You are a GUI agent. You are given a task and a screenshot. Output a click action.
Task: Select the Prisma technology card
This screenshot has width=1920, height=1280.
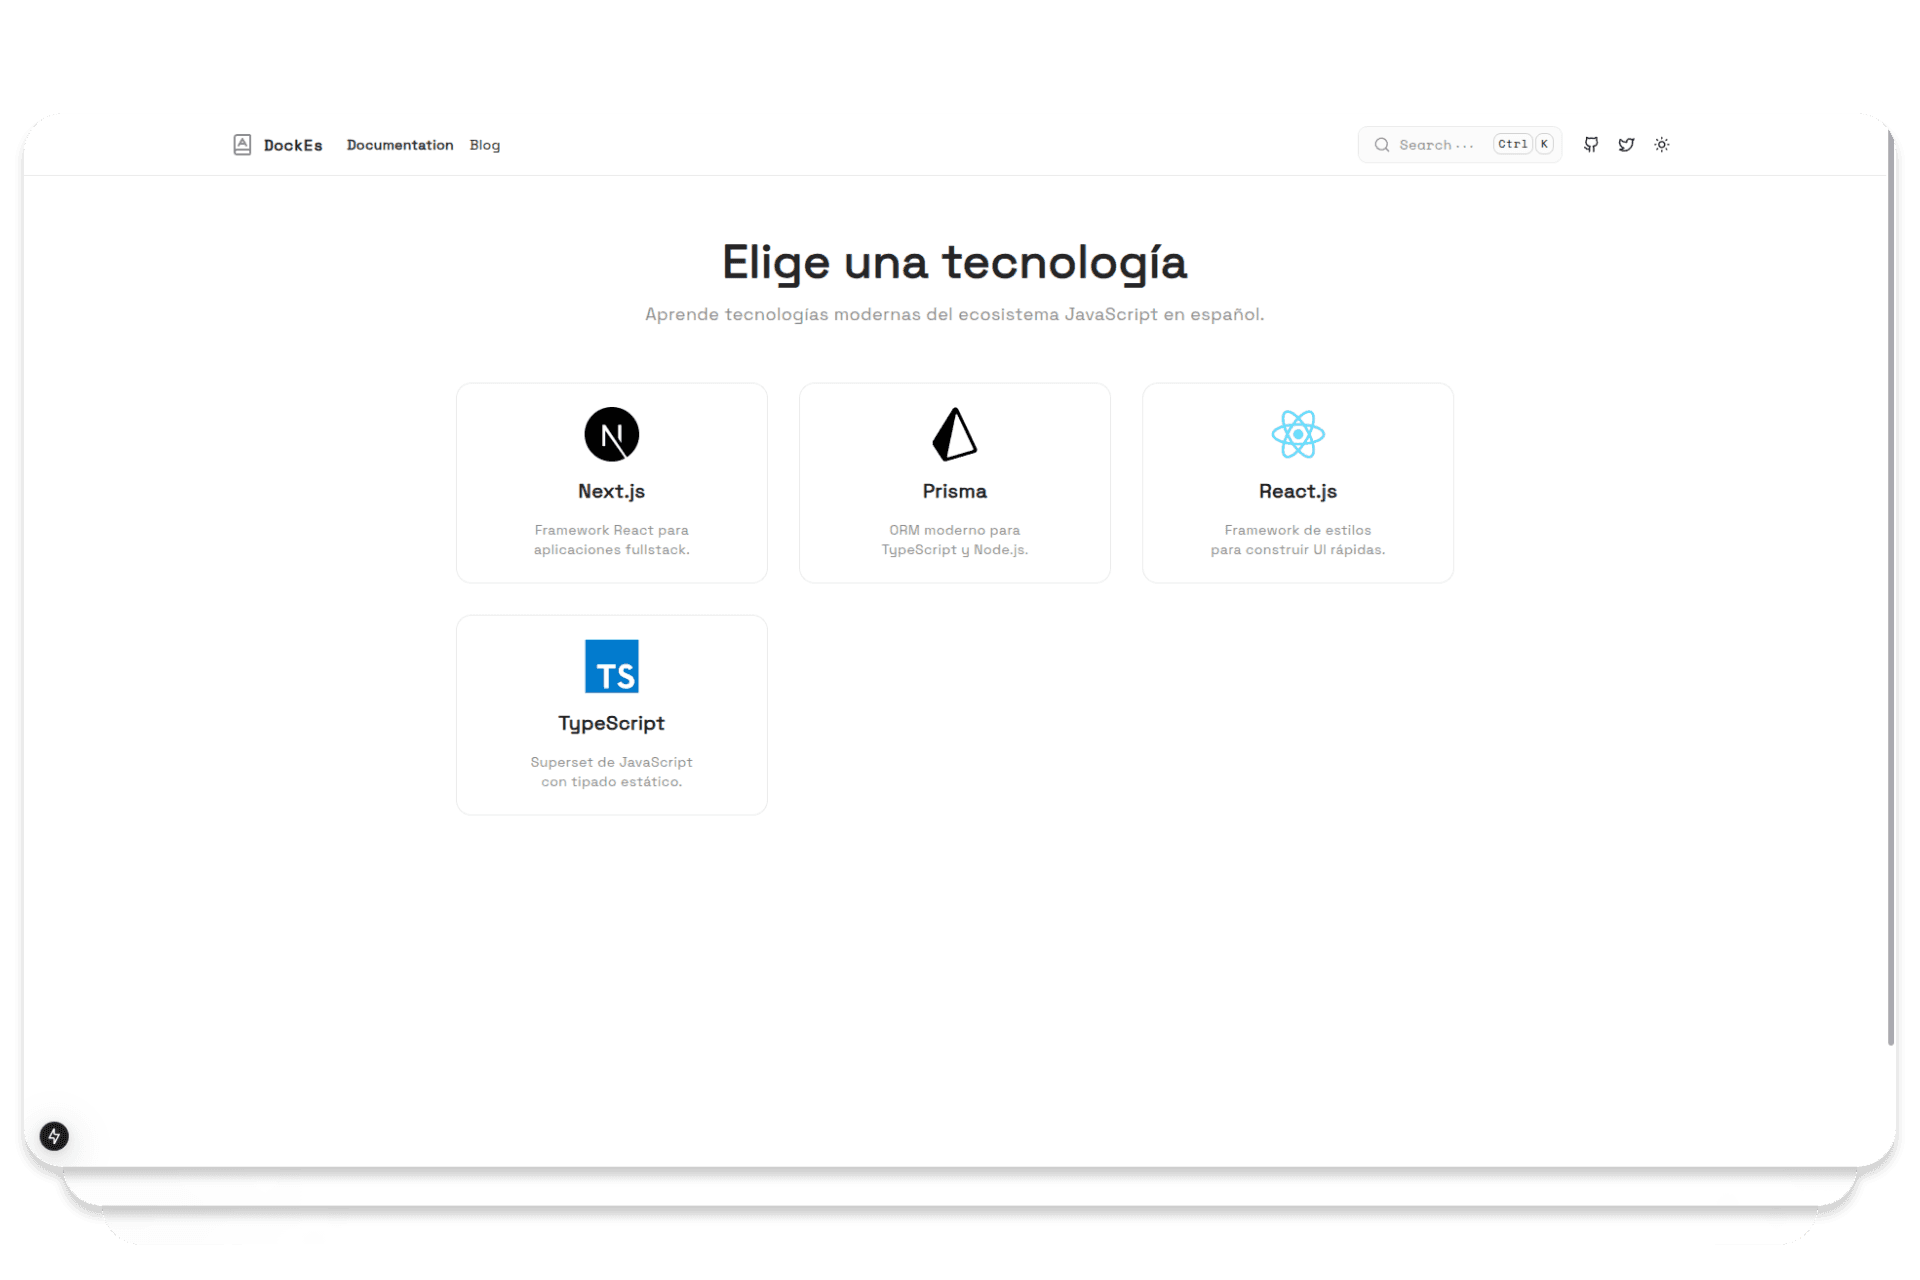[x=954, y=482]
